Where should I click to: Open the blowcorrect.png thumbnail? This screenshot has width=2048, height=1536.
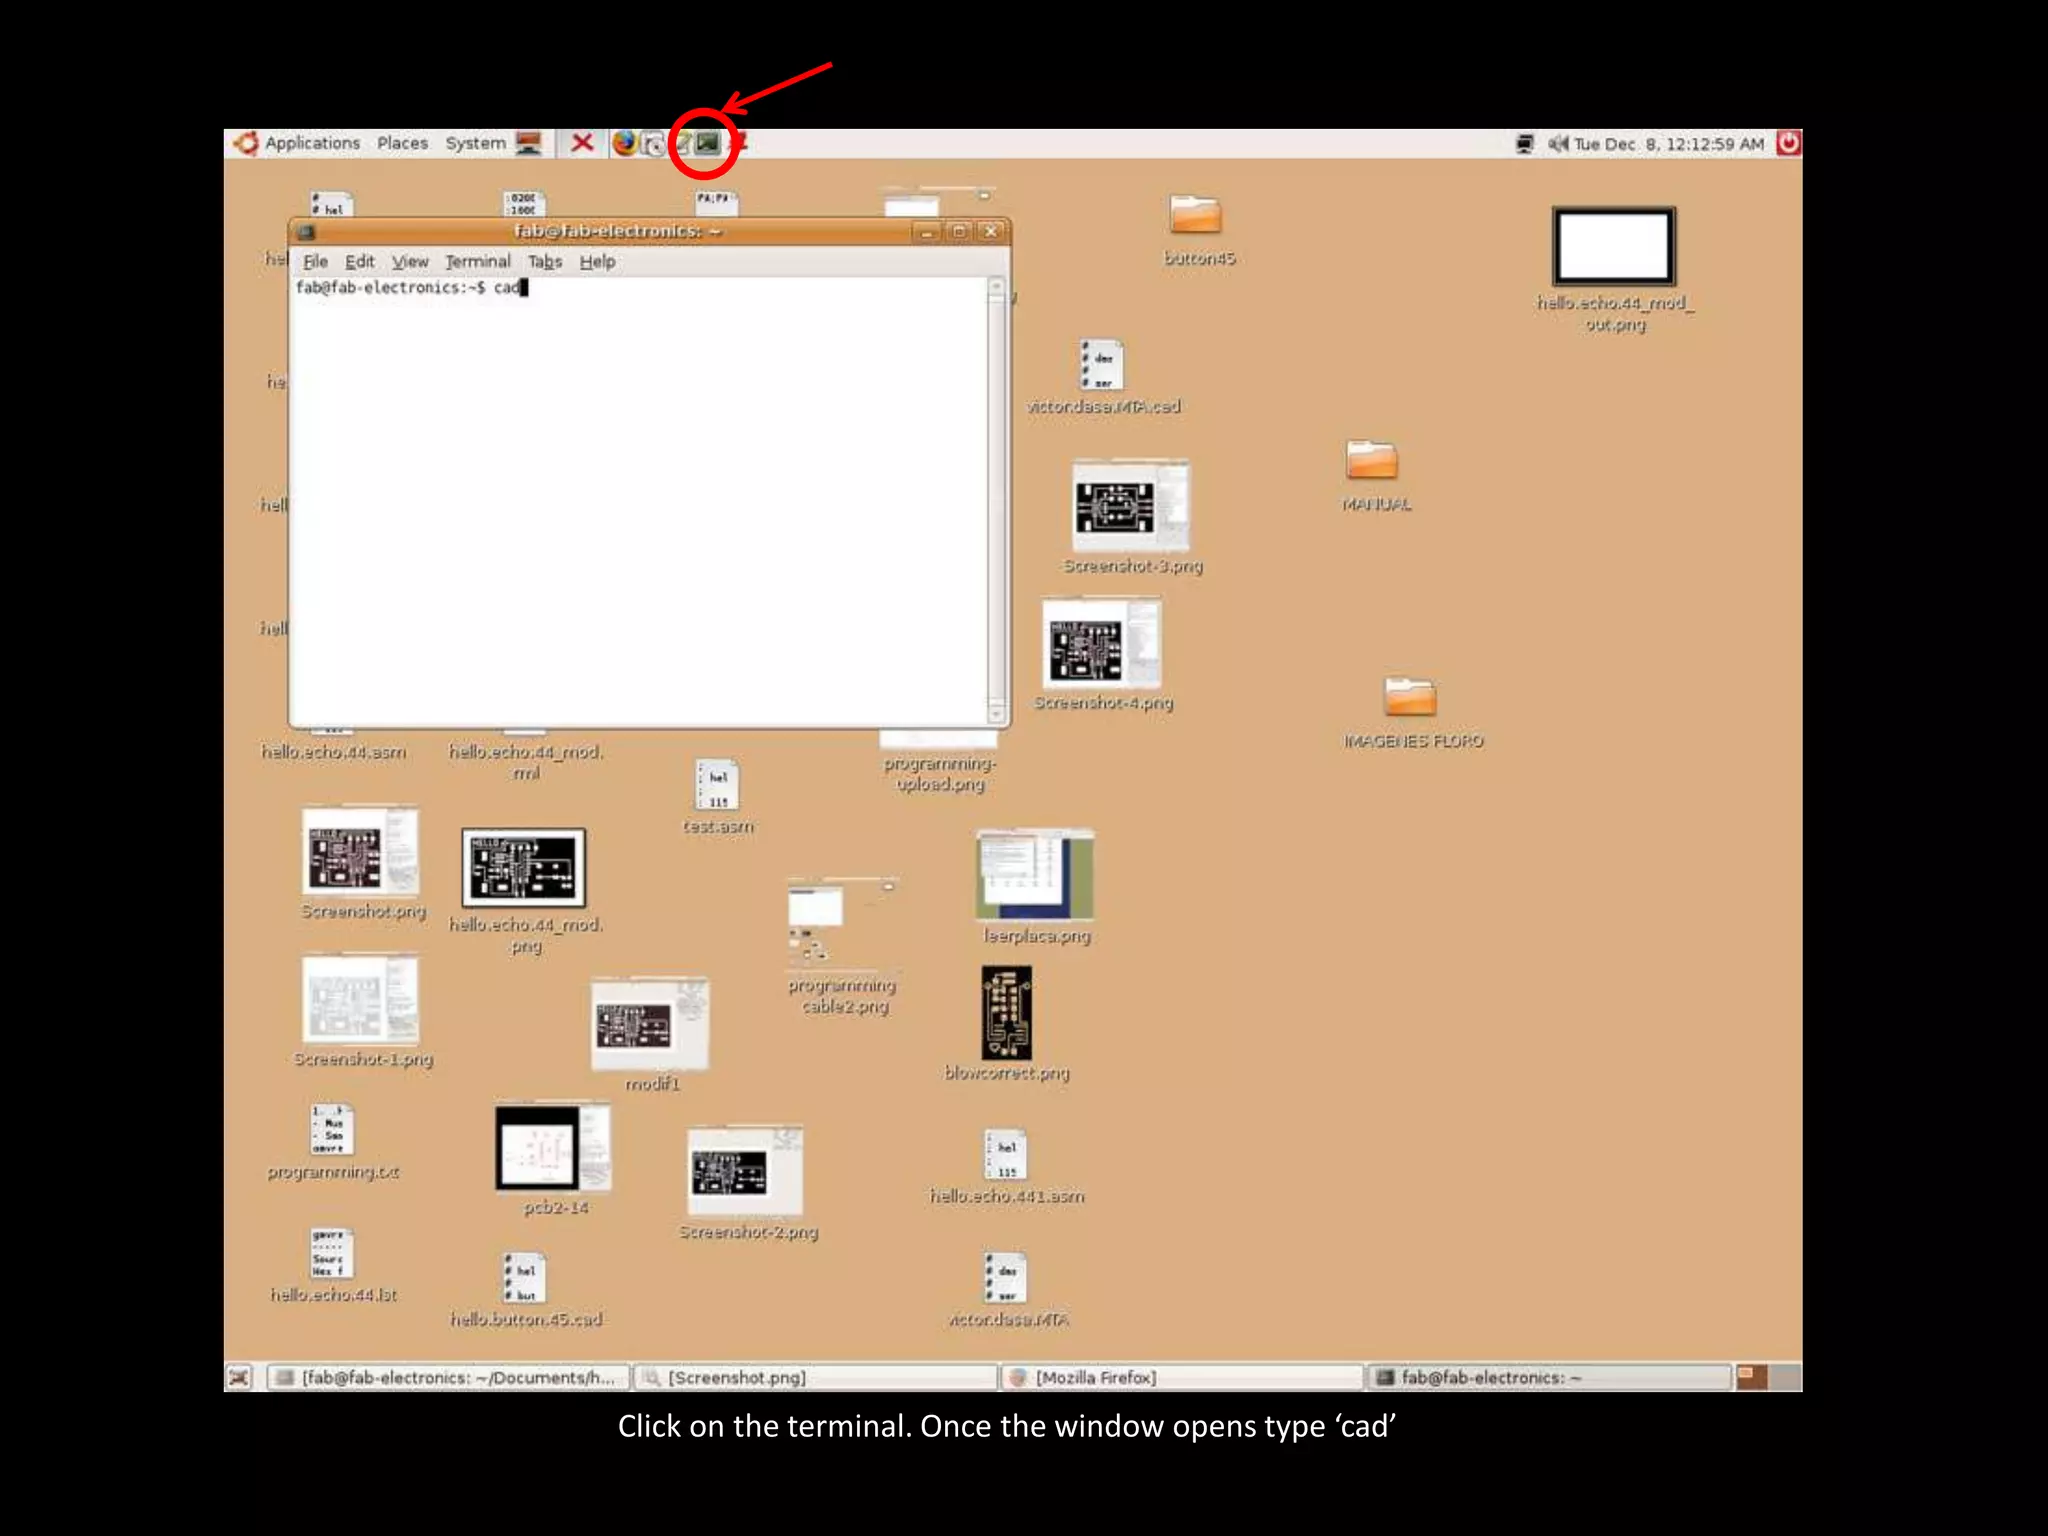pyautogui.click(x=1006, y=1012)
